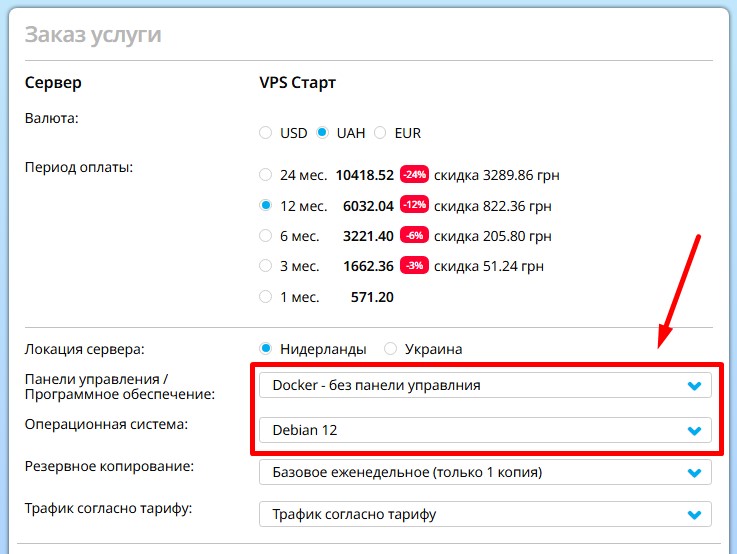This screenshot has height=554, width=737.
Task: Select the 1 мес. payment period
Action: pyautogui.click(x=266, y=297)
